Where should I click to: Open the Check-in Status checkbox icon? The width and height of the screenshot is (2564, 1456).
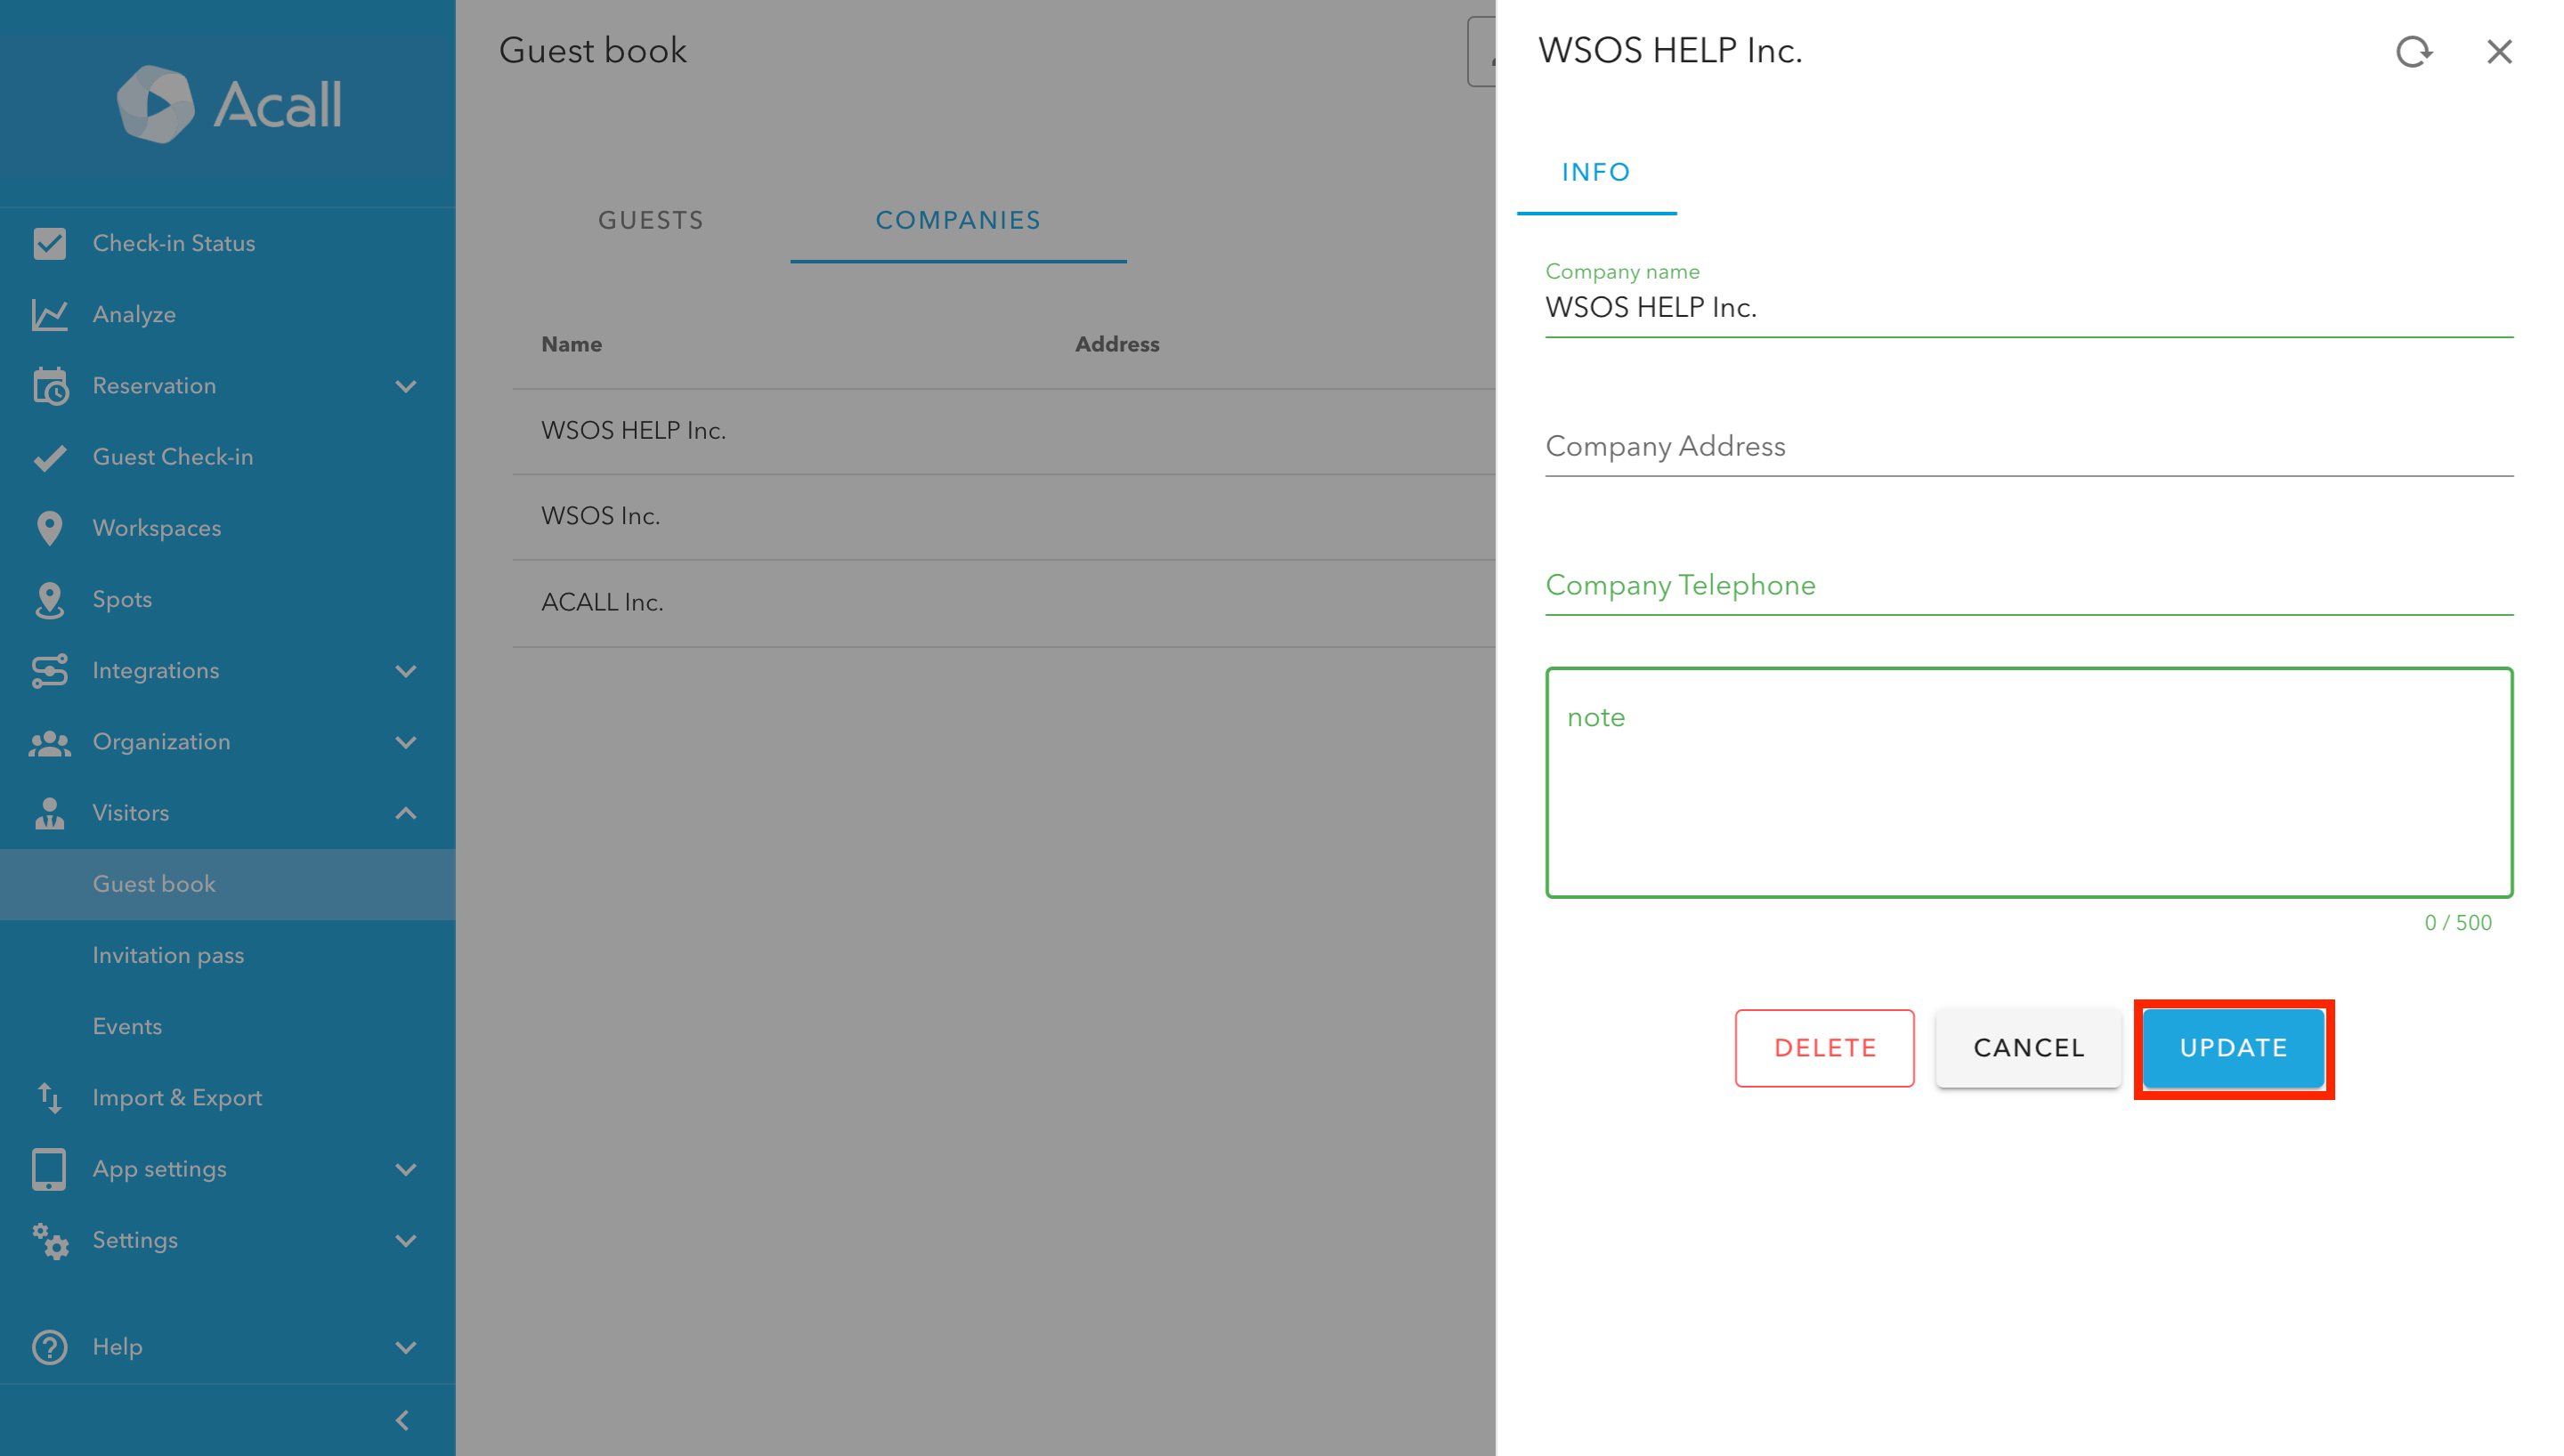click(49, 243)
